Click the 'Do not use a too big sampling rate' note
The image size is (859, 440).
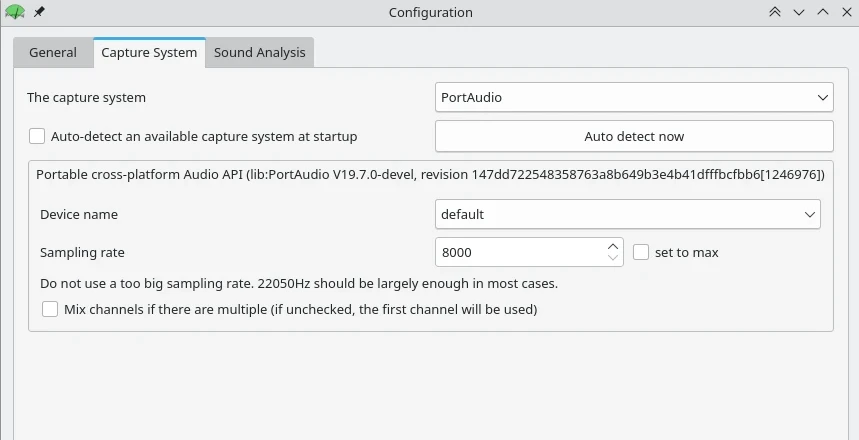tap(299, 284)
